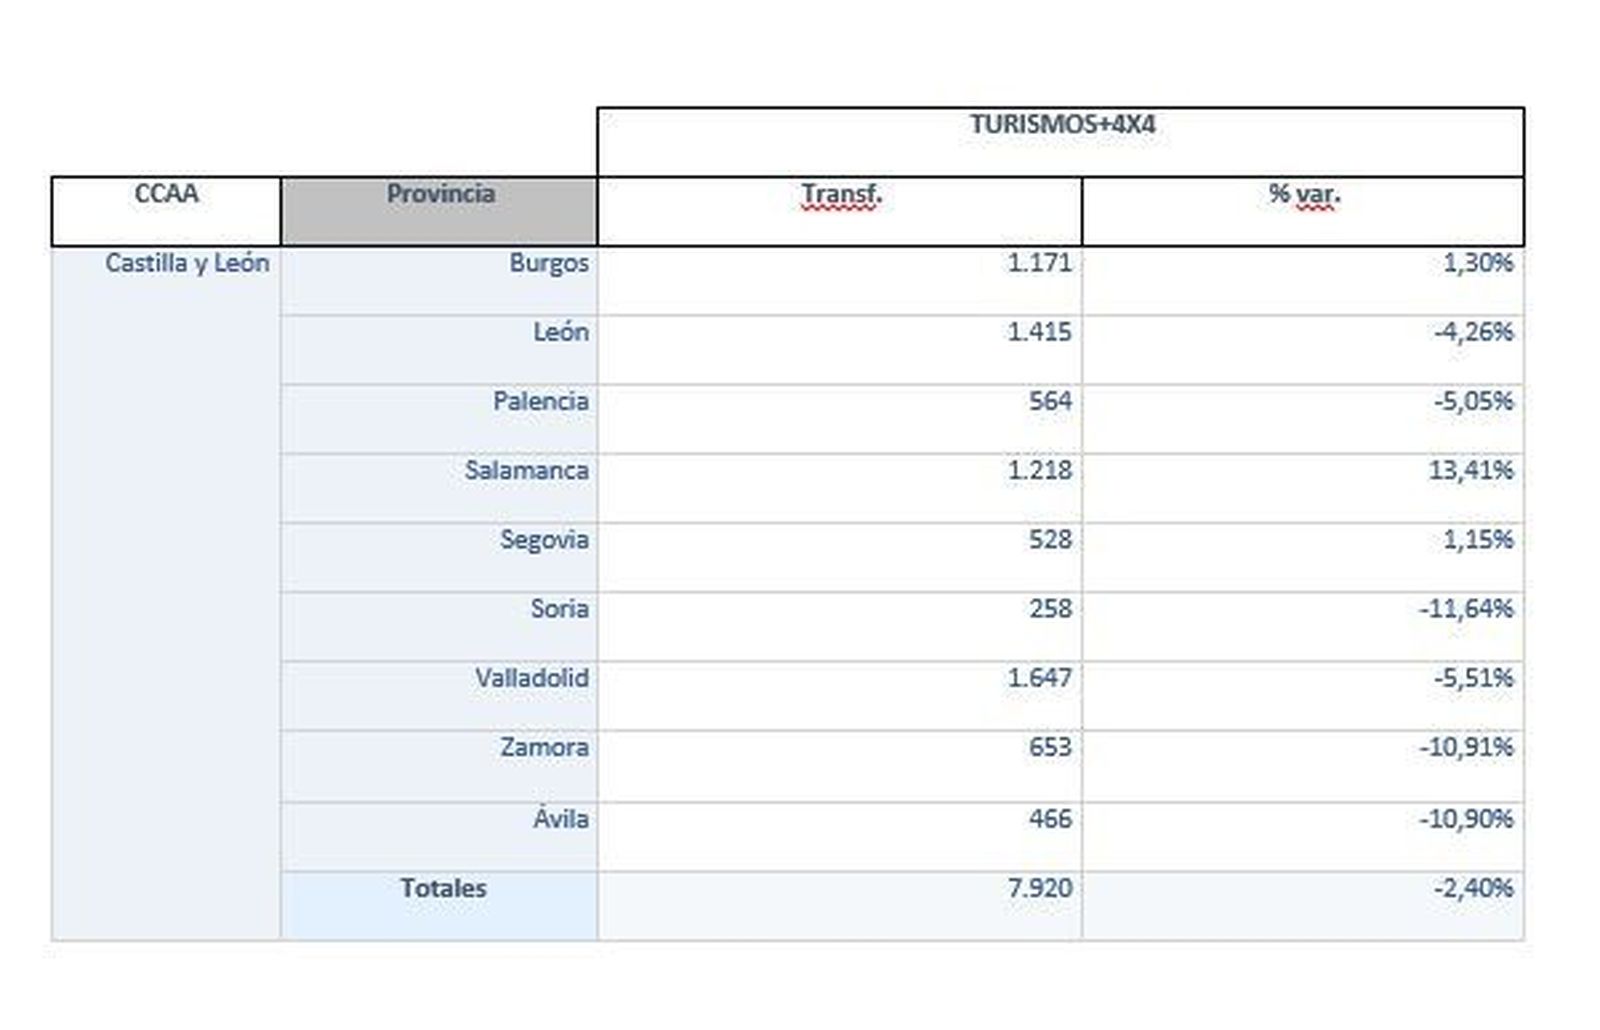Select the Zamora province cell
Viewport: 1600px width, 1030px height.
pyautogui.click(x=544, y=747)
